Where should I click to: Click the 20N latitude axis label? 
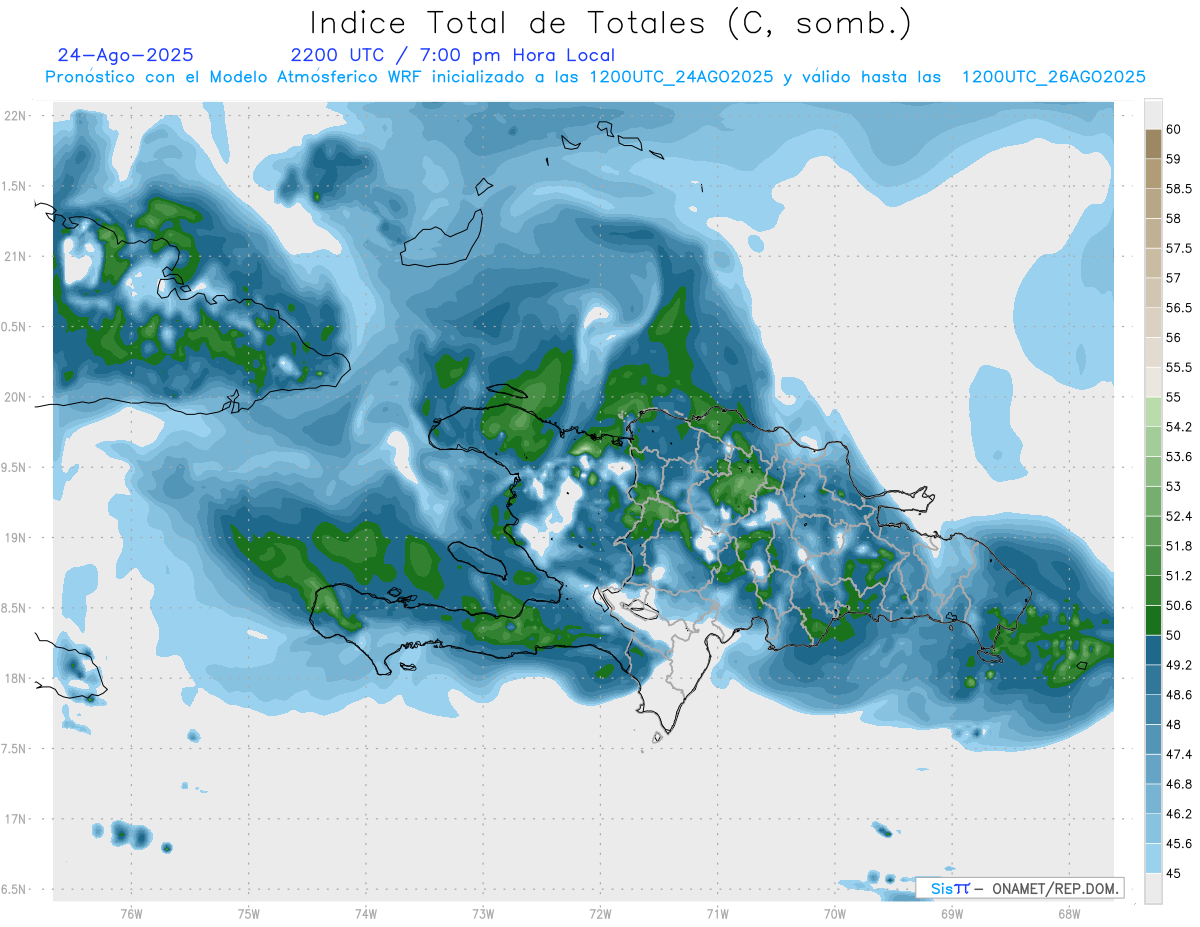point(15,398)
